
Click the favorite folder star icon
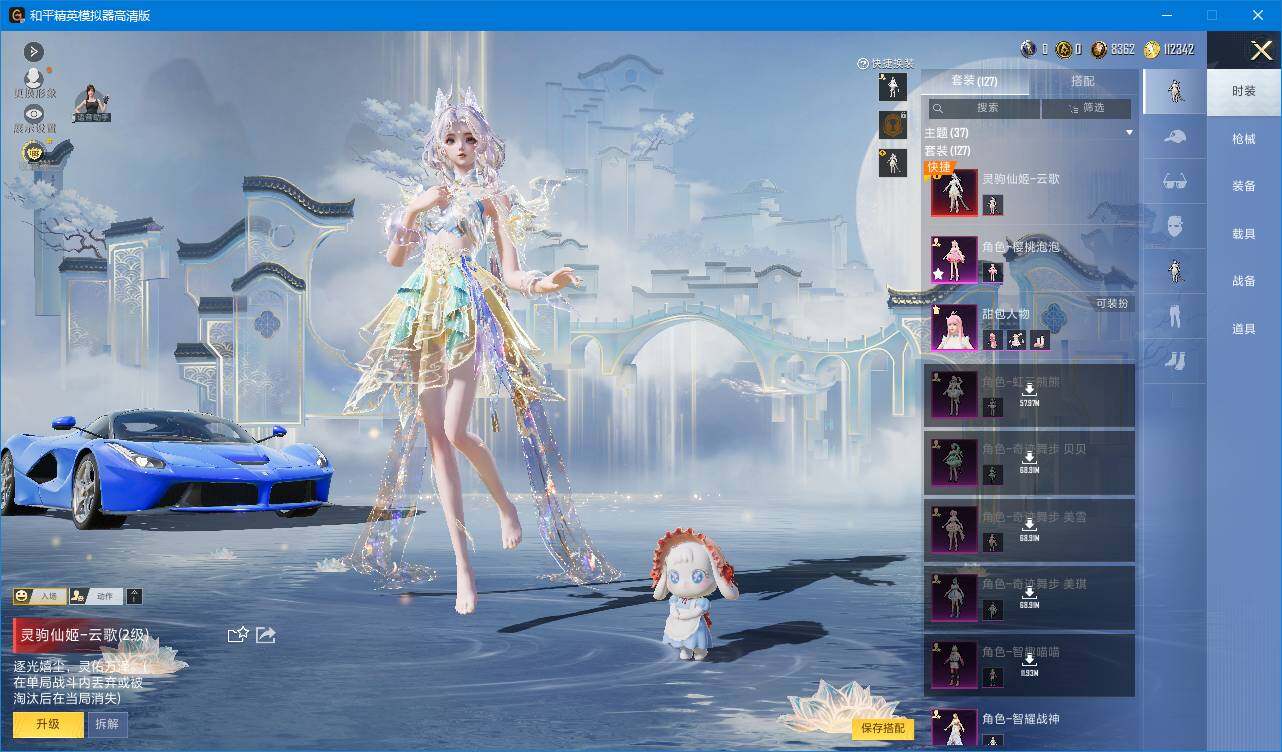point(238,634)
